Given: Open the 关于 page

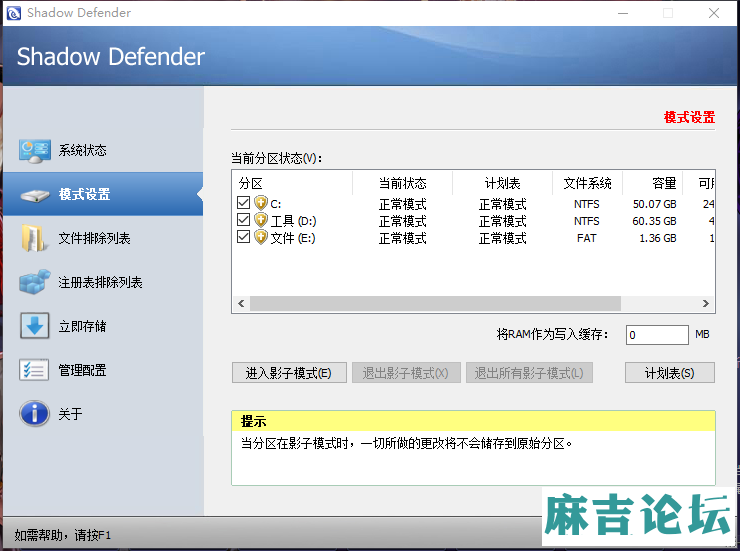Looking at the screenshot, I should (103, 414).
